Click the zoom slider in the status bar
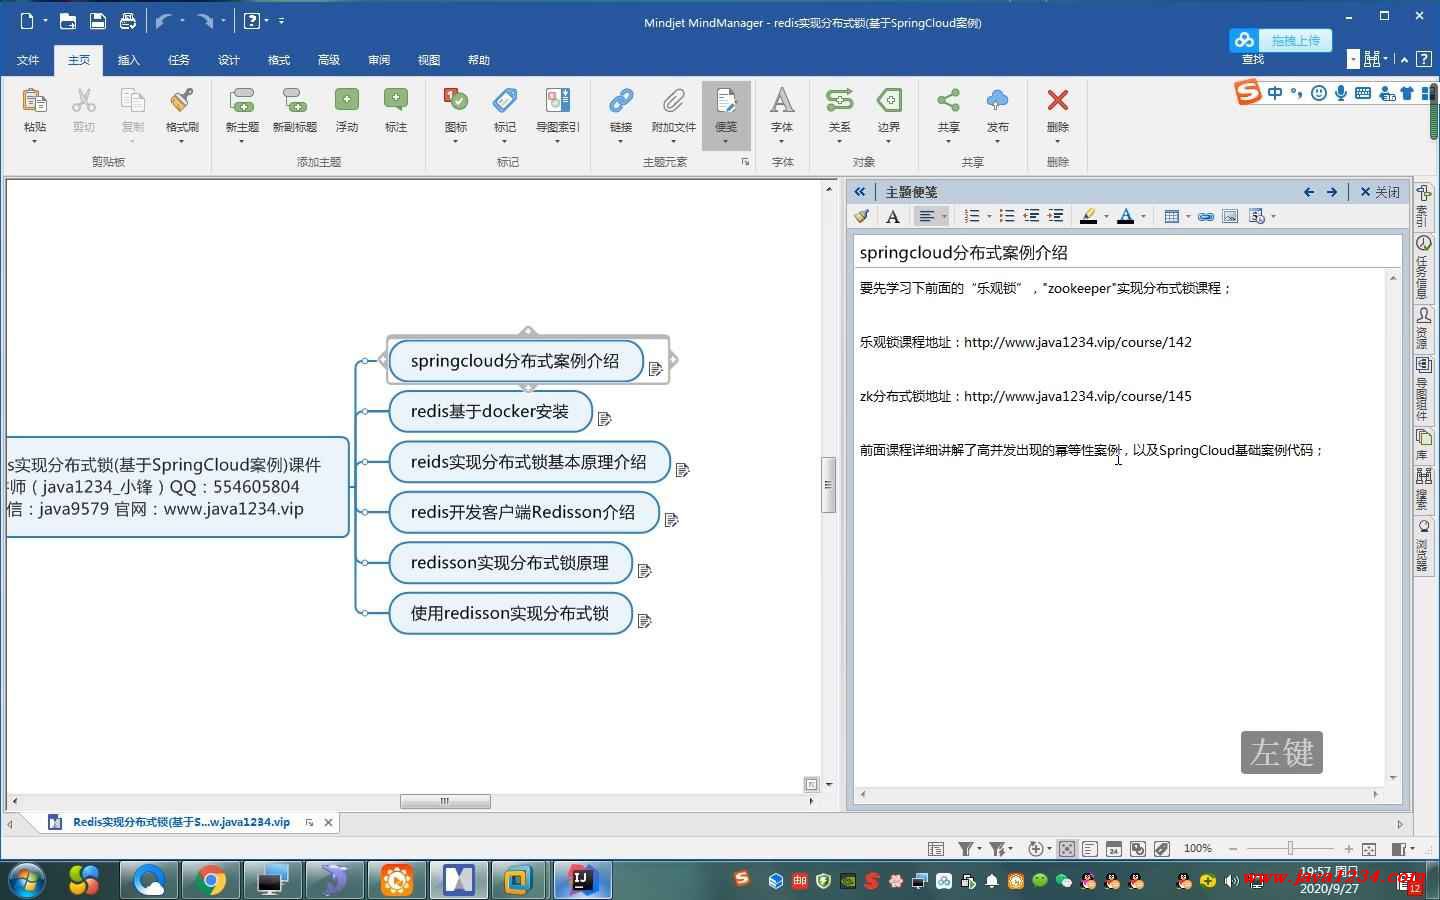The height and width of the screenshot is (900, 1440). click(1290, 848)
